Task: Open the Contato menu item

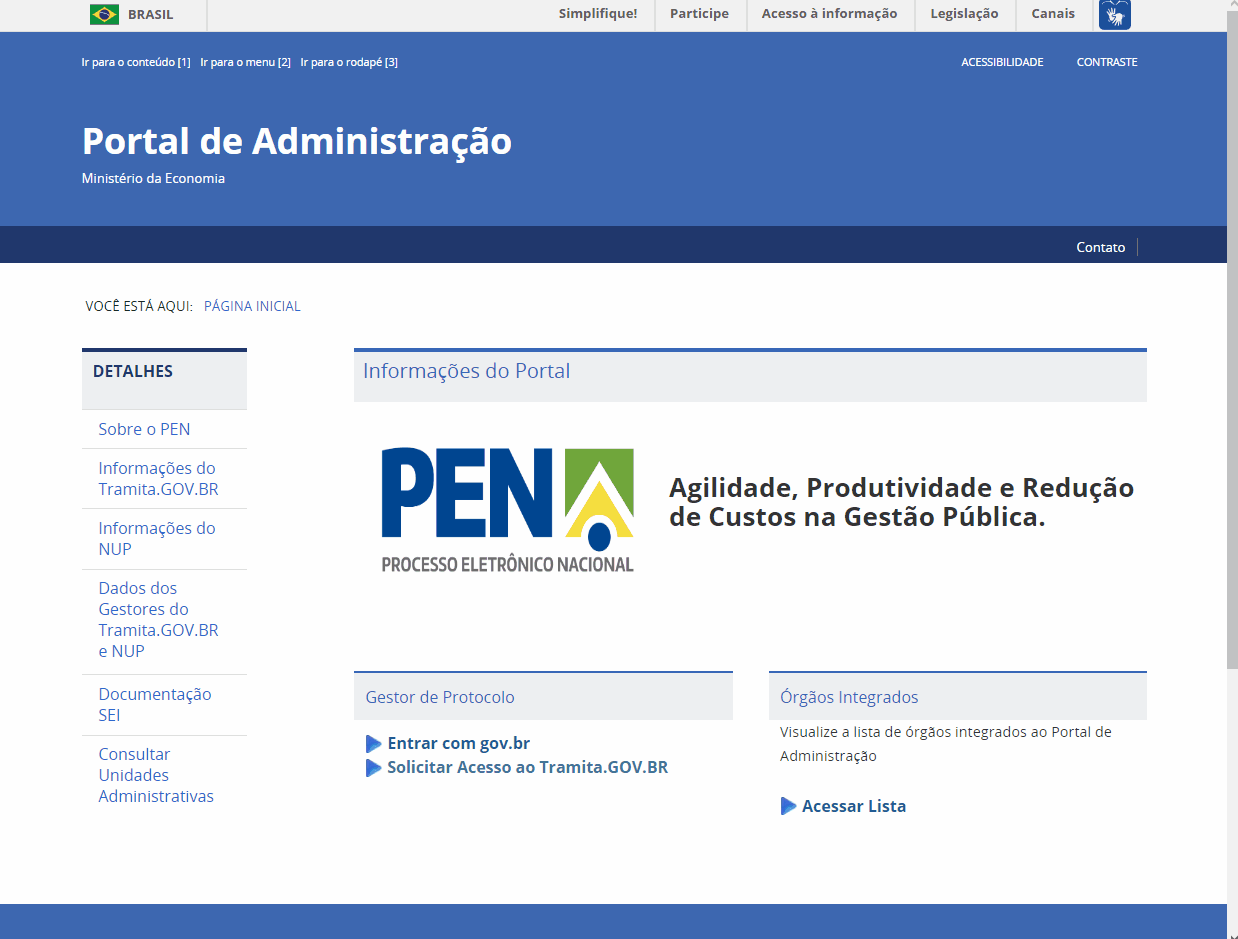Action: pos(1100,247)
